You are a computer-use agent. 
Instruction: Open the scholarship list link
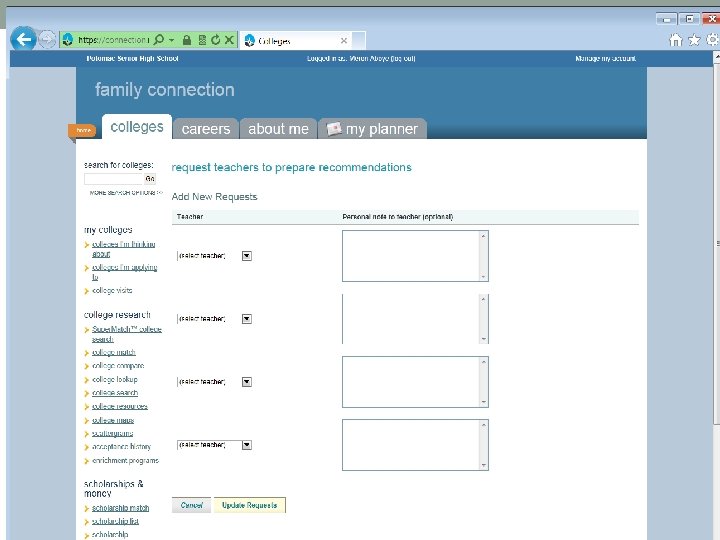click(x=115, y=521)
